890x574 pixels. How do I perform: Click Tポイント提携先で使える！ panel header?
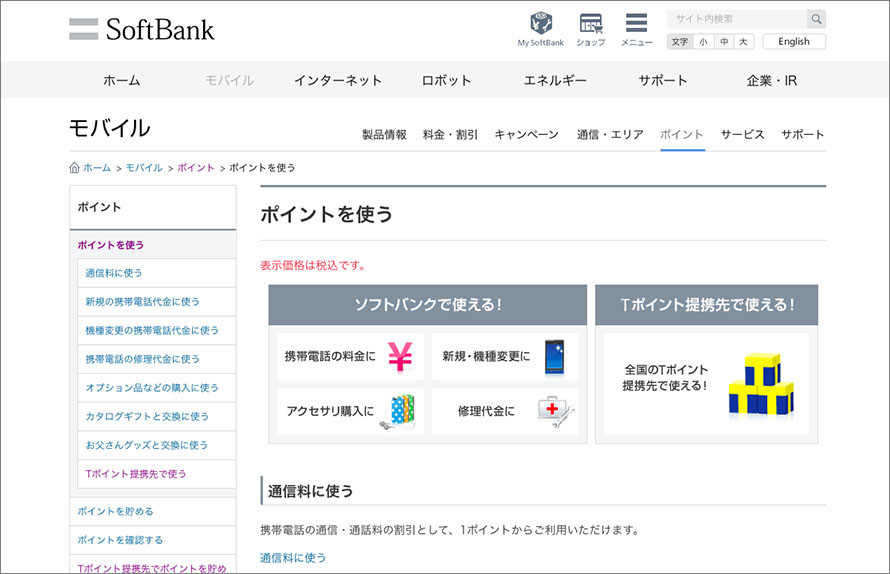[707, 305]
